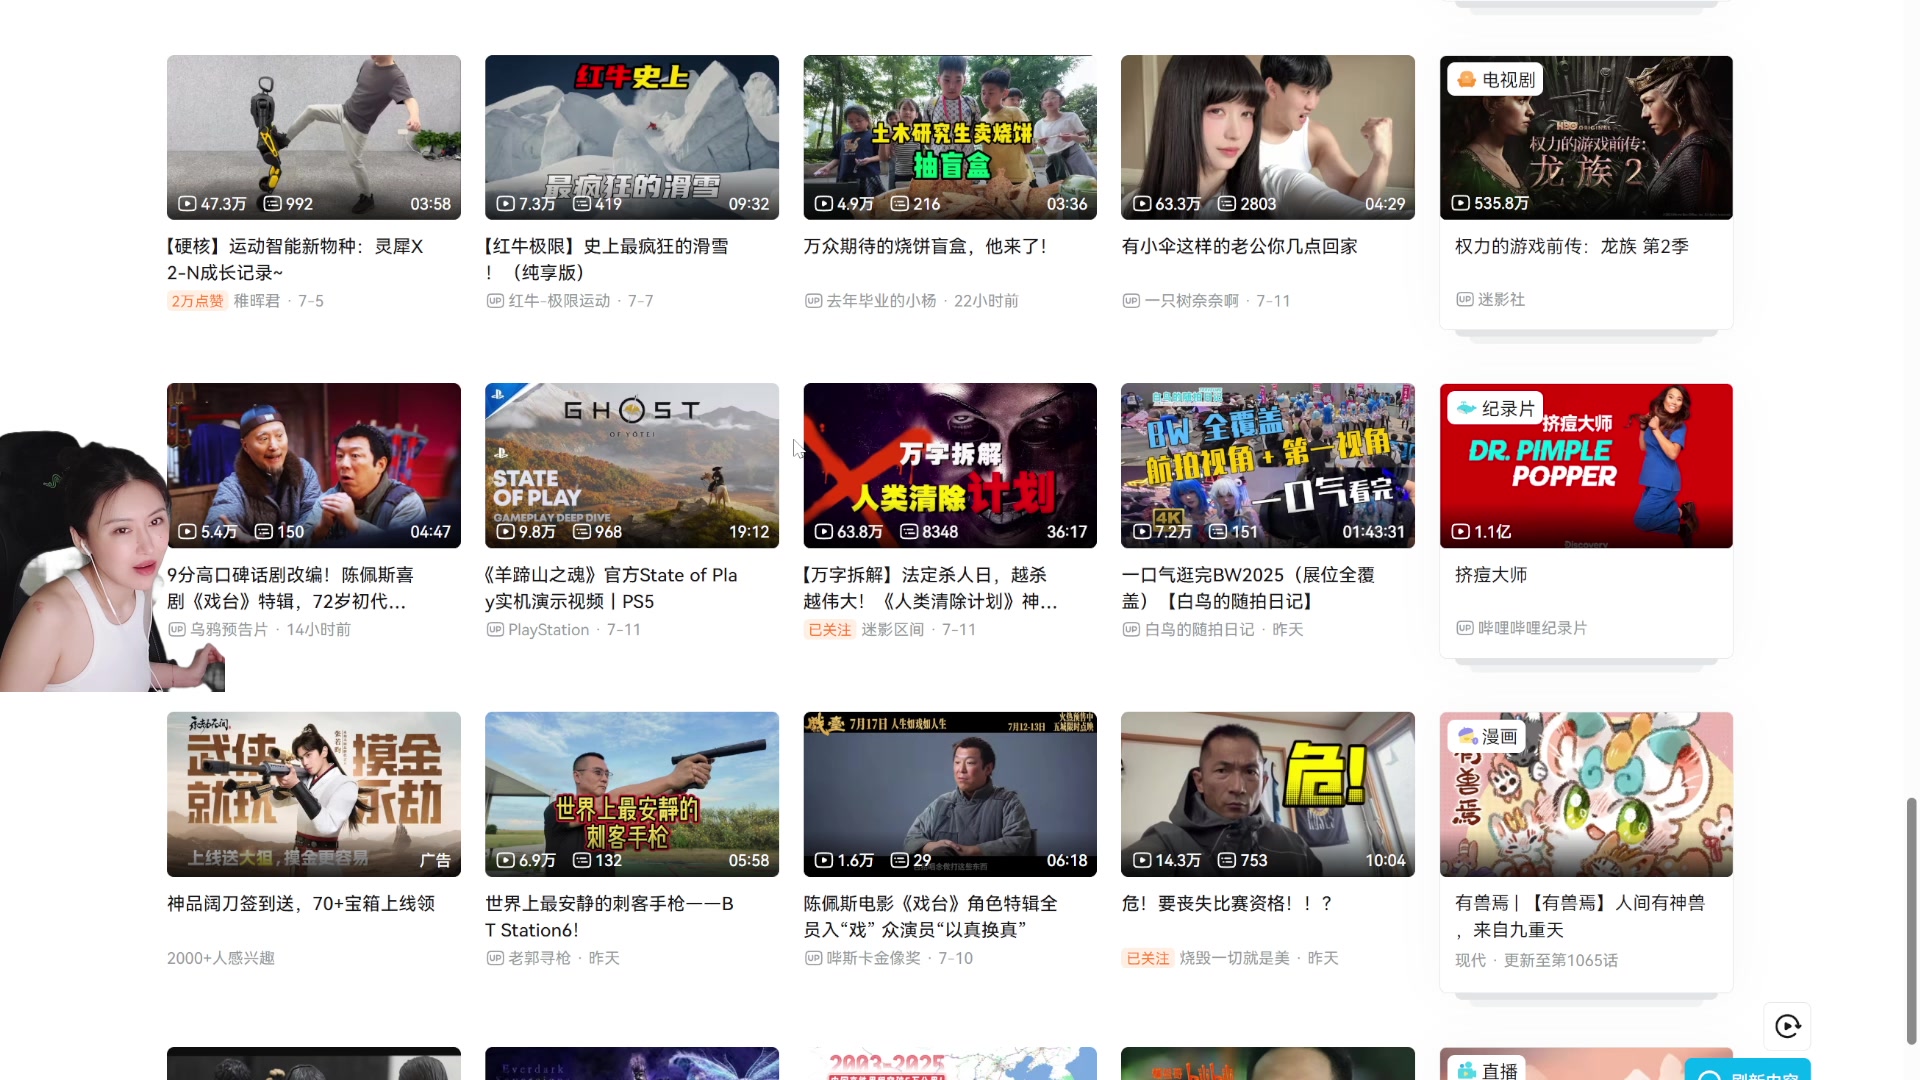Open uploader 乌鸦预告片 profile
1920x1080 pixels.
point(229,630)
